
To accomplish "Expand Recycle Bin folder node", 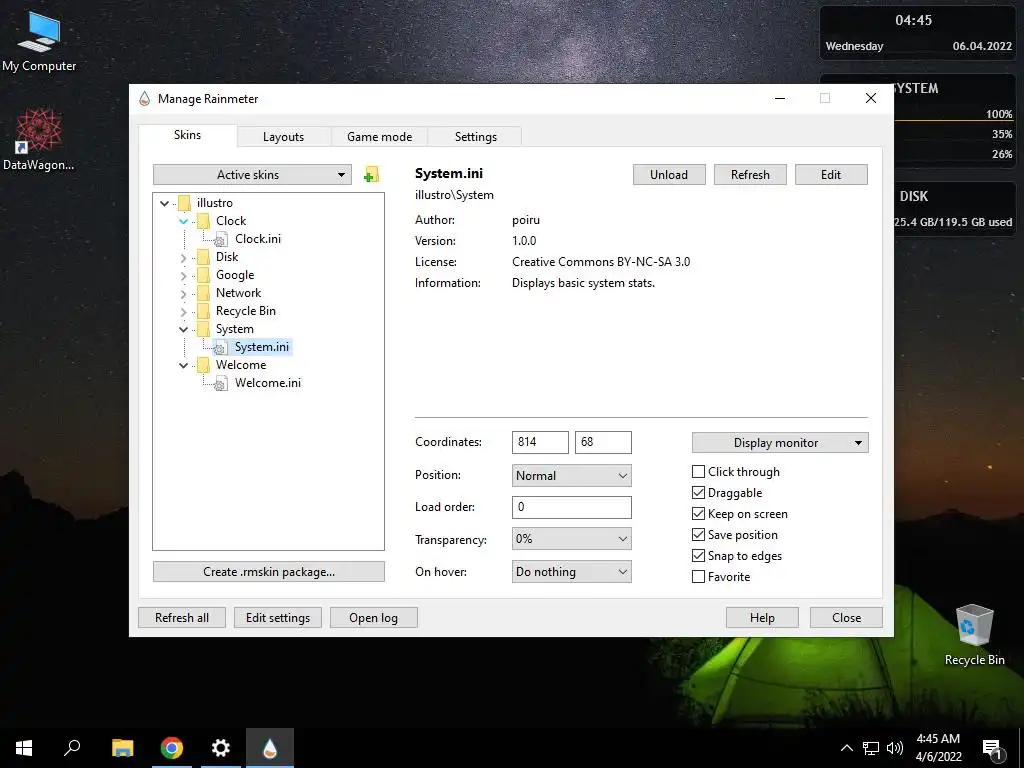I will coord(184,312).
